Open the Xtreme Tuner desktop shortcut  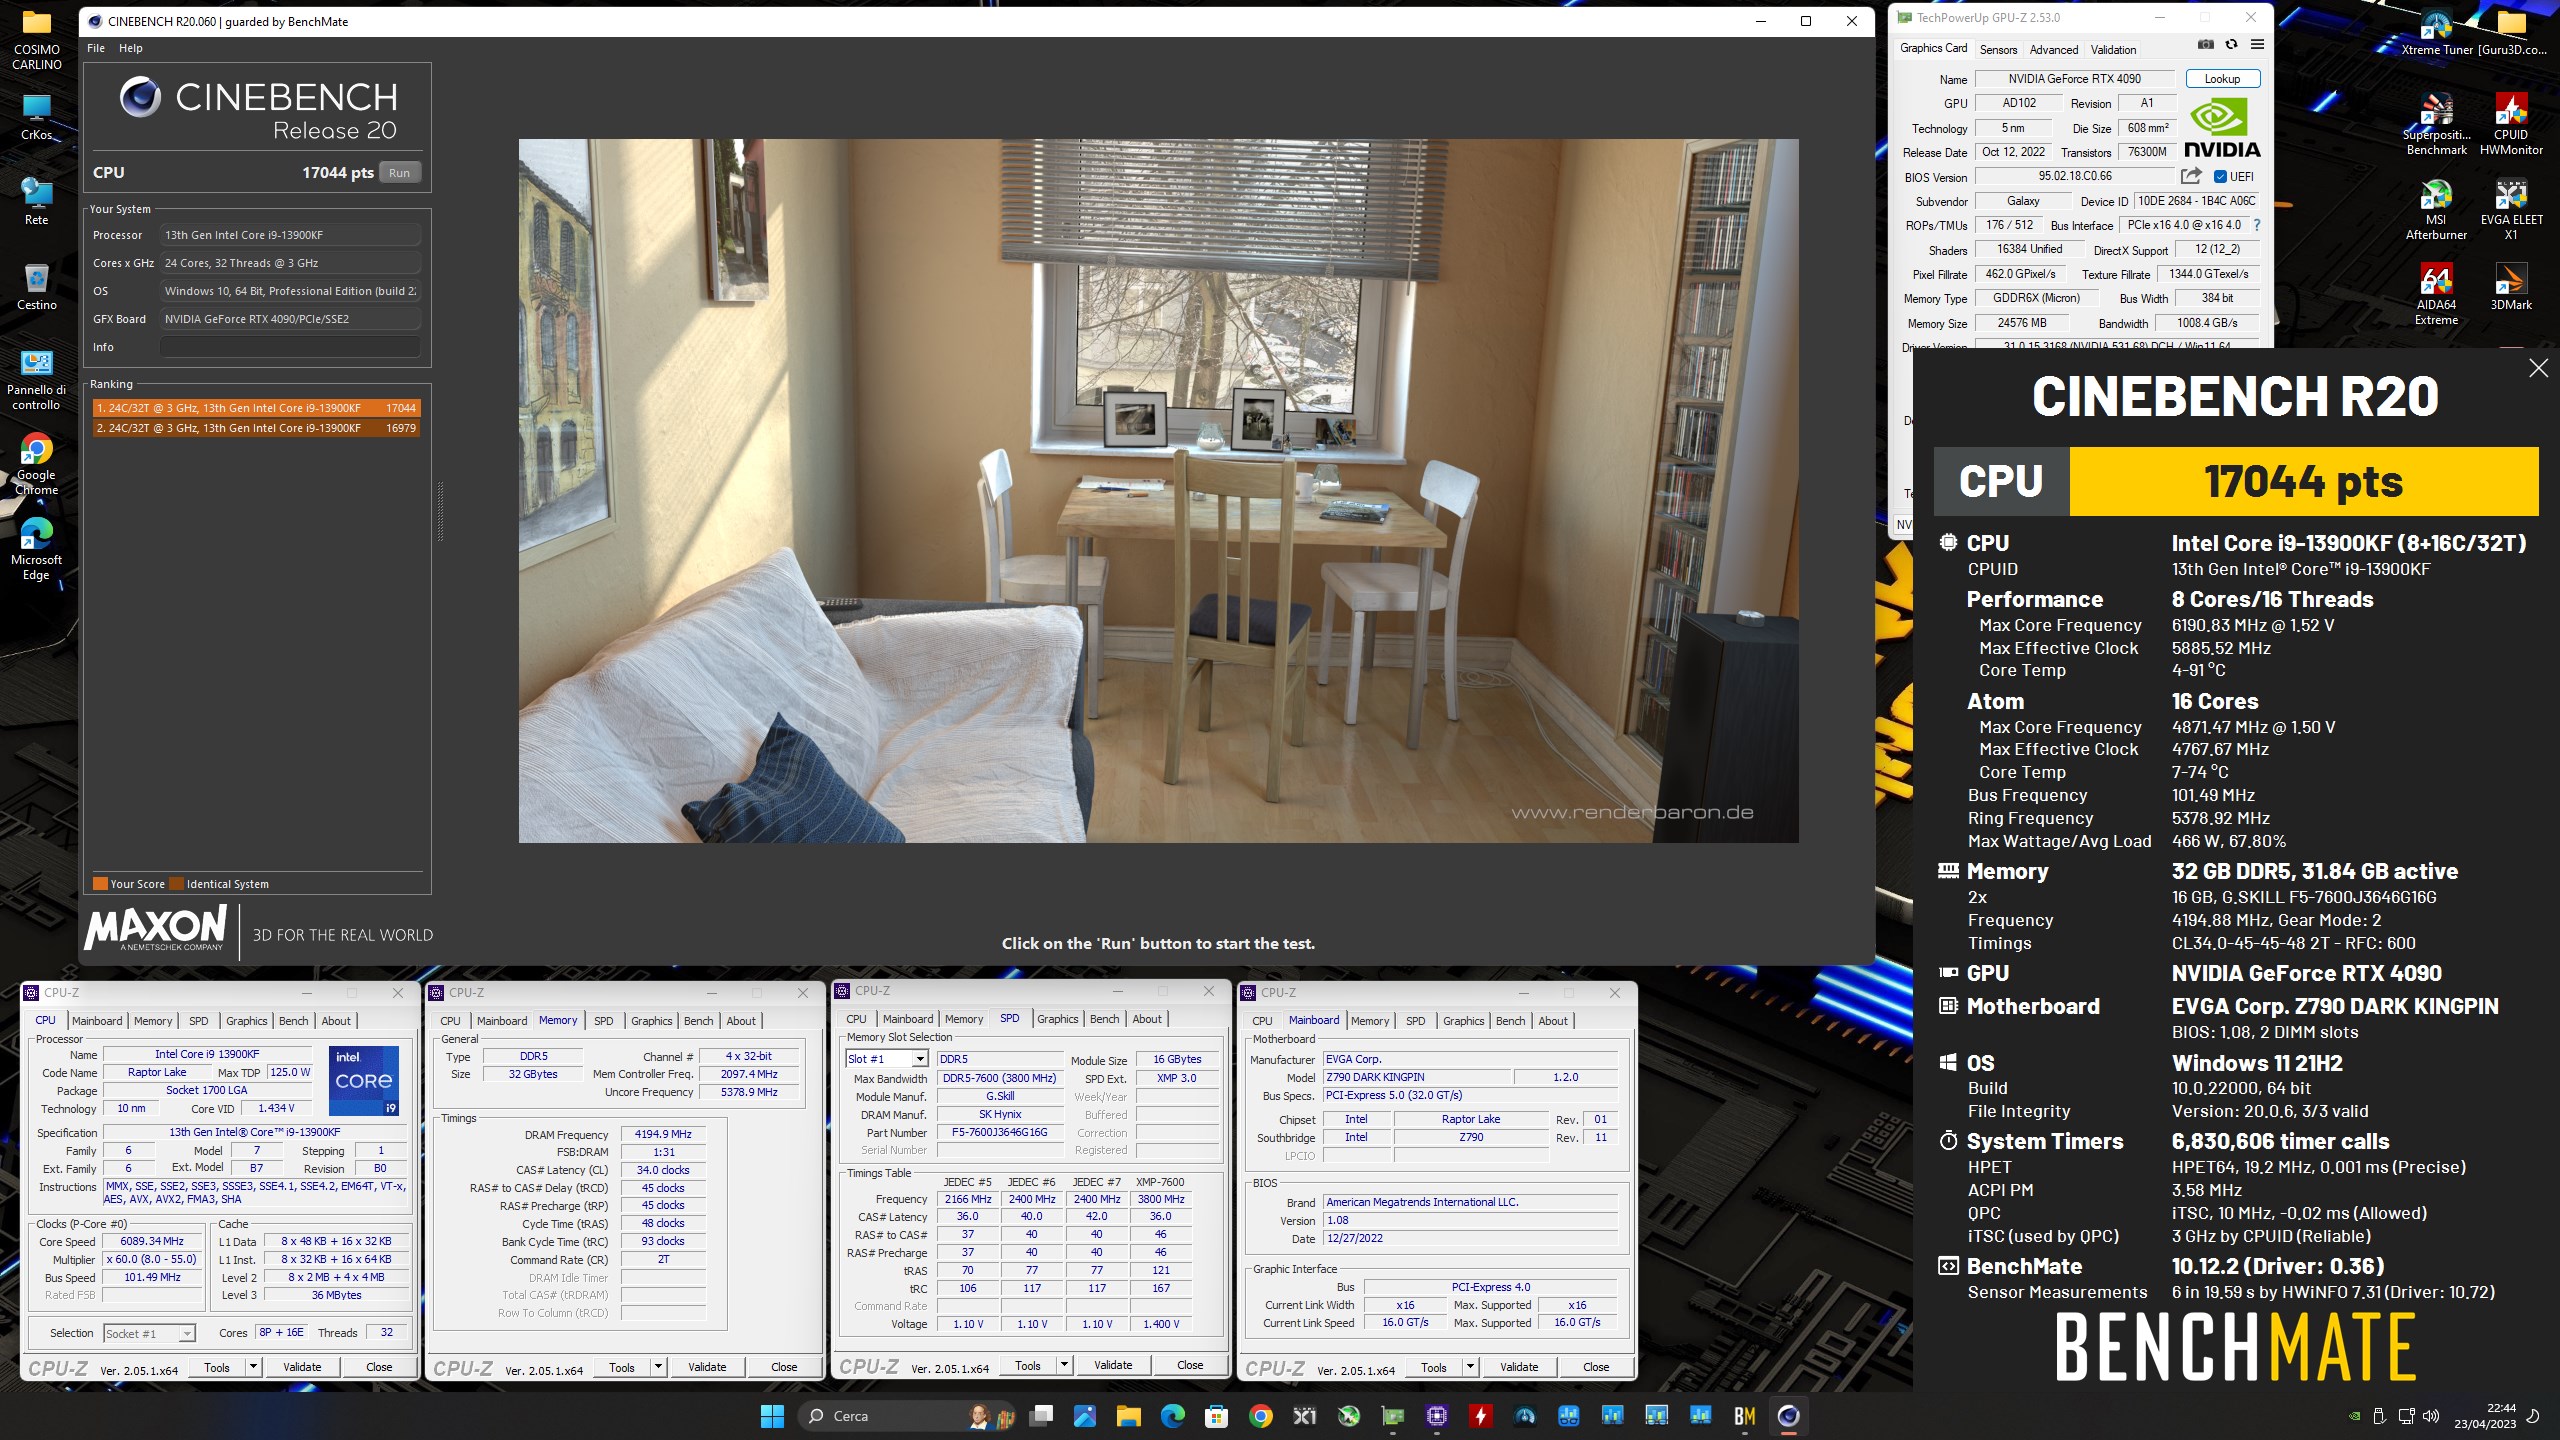(2435, 34)
